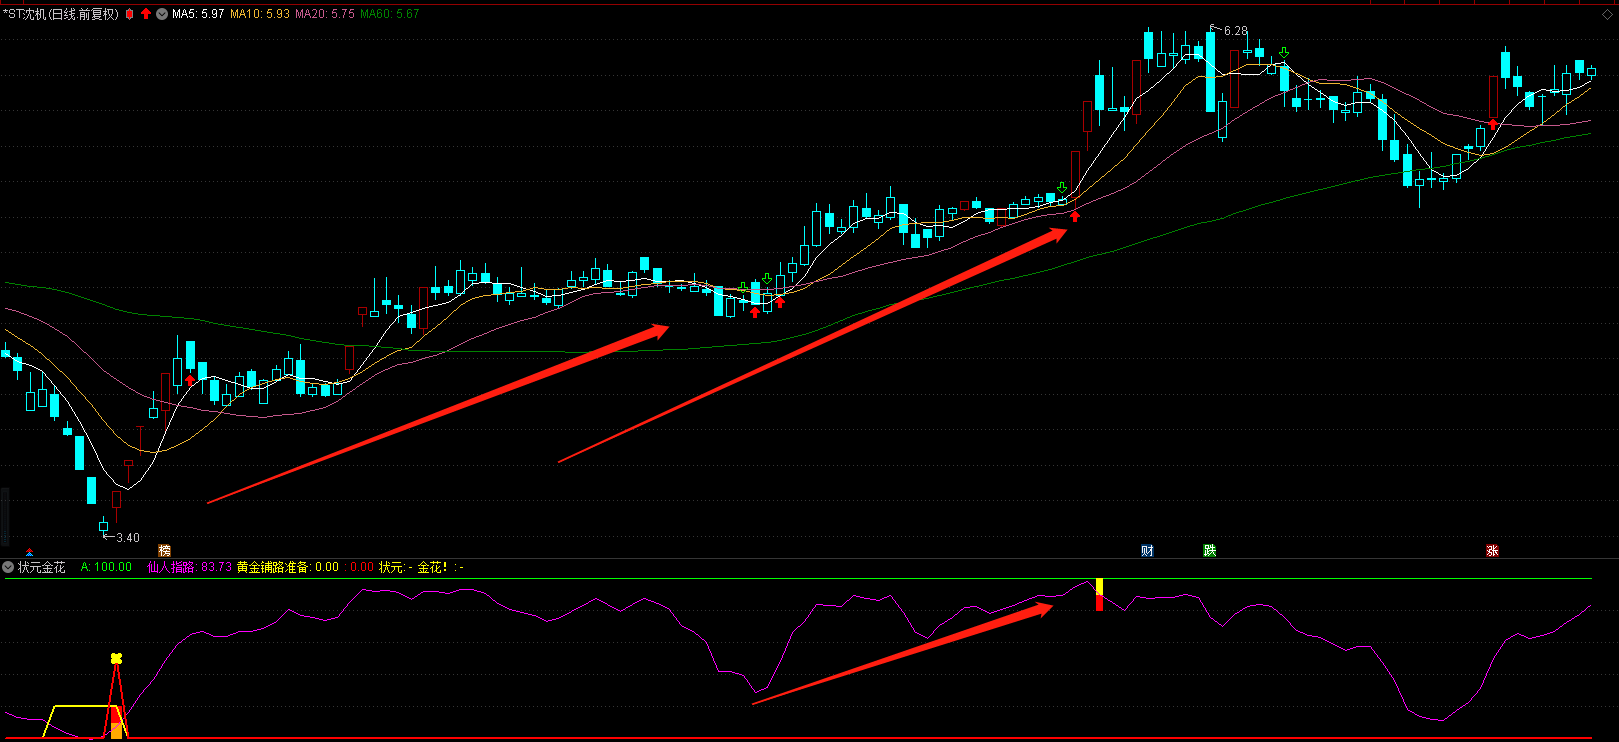
Task: Click the 仙人指路: 83.73 value
Action: (189, 567)
